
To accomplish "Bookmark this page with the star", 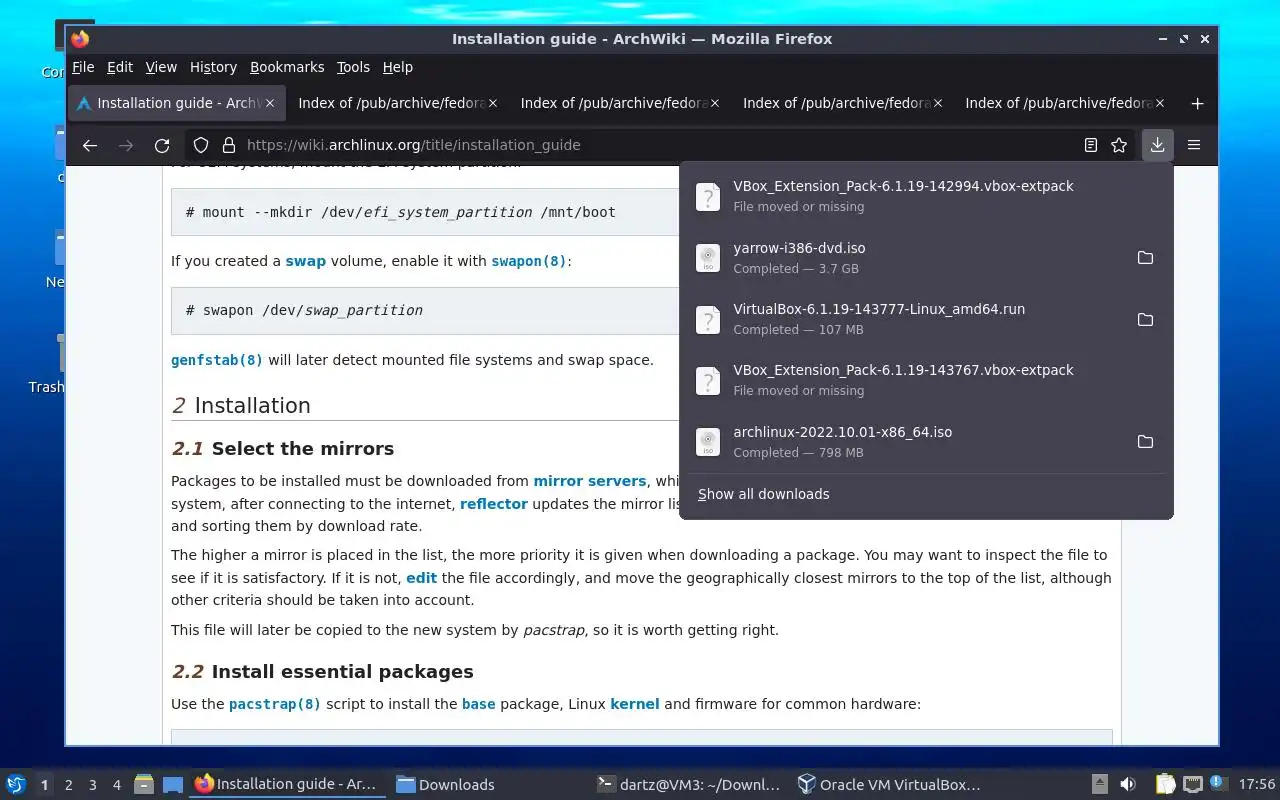I will tap(1119, 145).
